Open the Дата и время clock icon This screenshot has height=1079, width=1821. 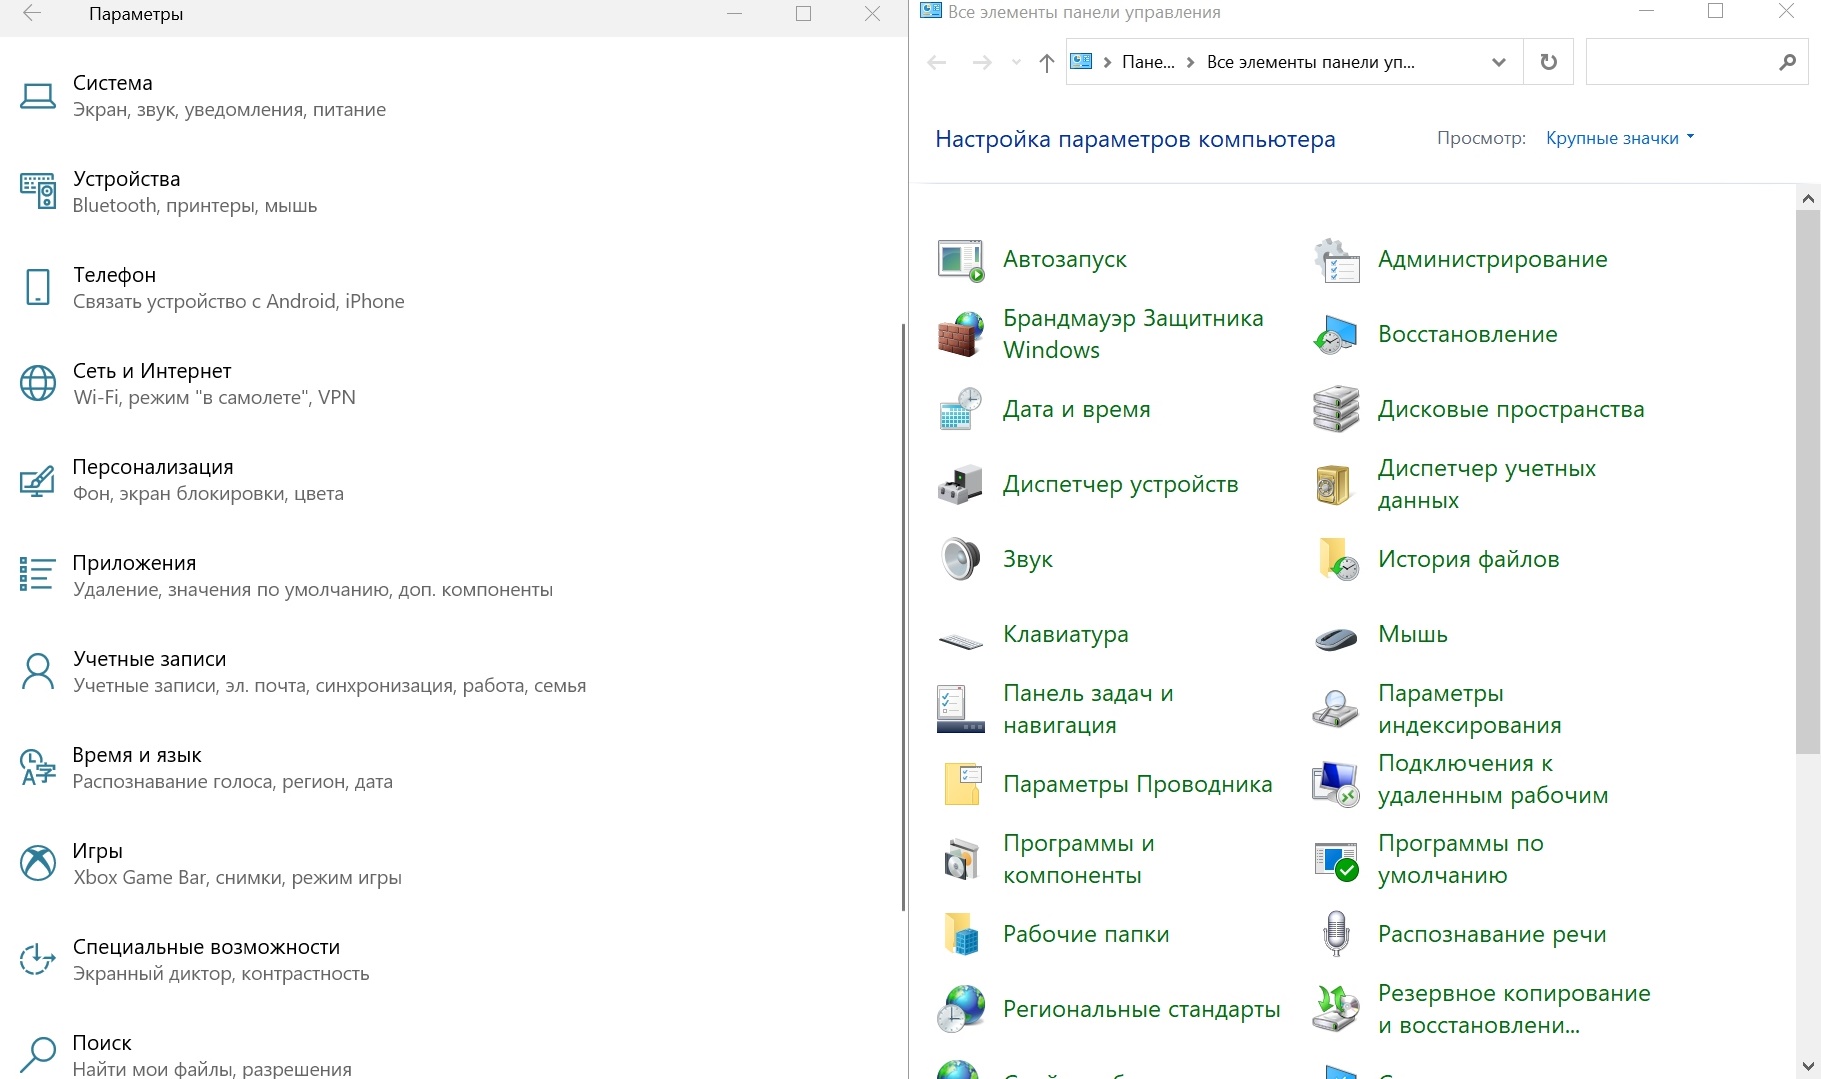point(960,410)
